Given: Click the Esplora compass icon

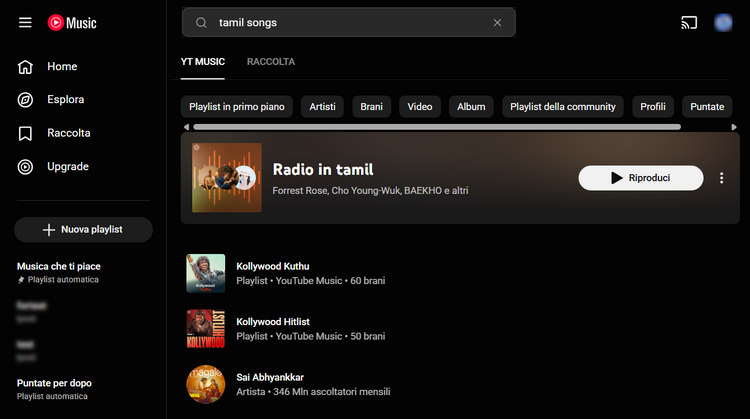Looking at the screenshot, I should 25,100.
